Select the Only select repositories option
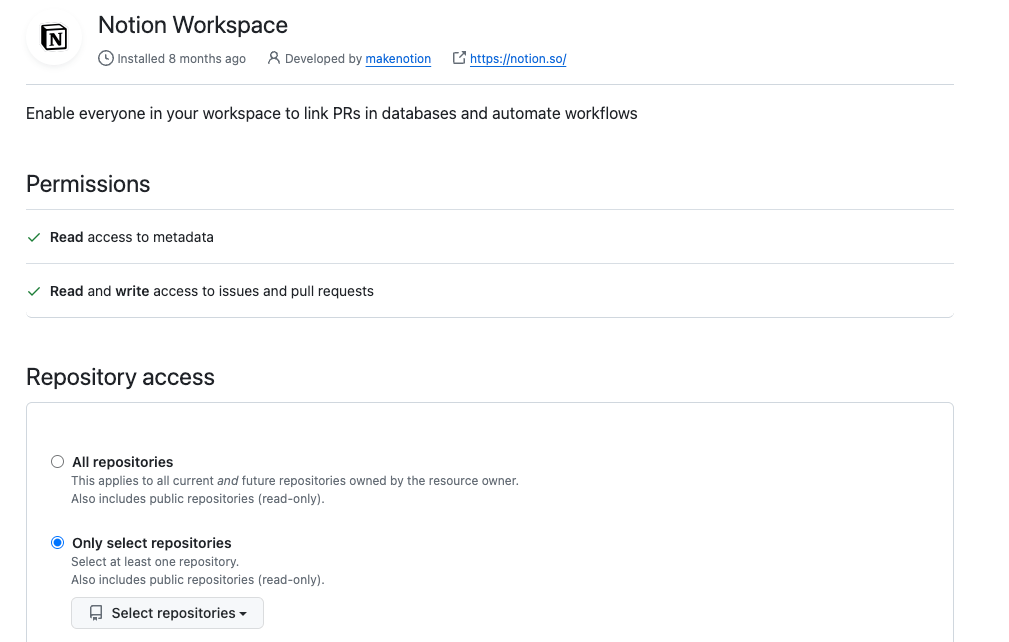1009x642 pixels. (x=57, y=542)
